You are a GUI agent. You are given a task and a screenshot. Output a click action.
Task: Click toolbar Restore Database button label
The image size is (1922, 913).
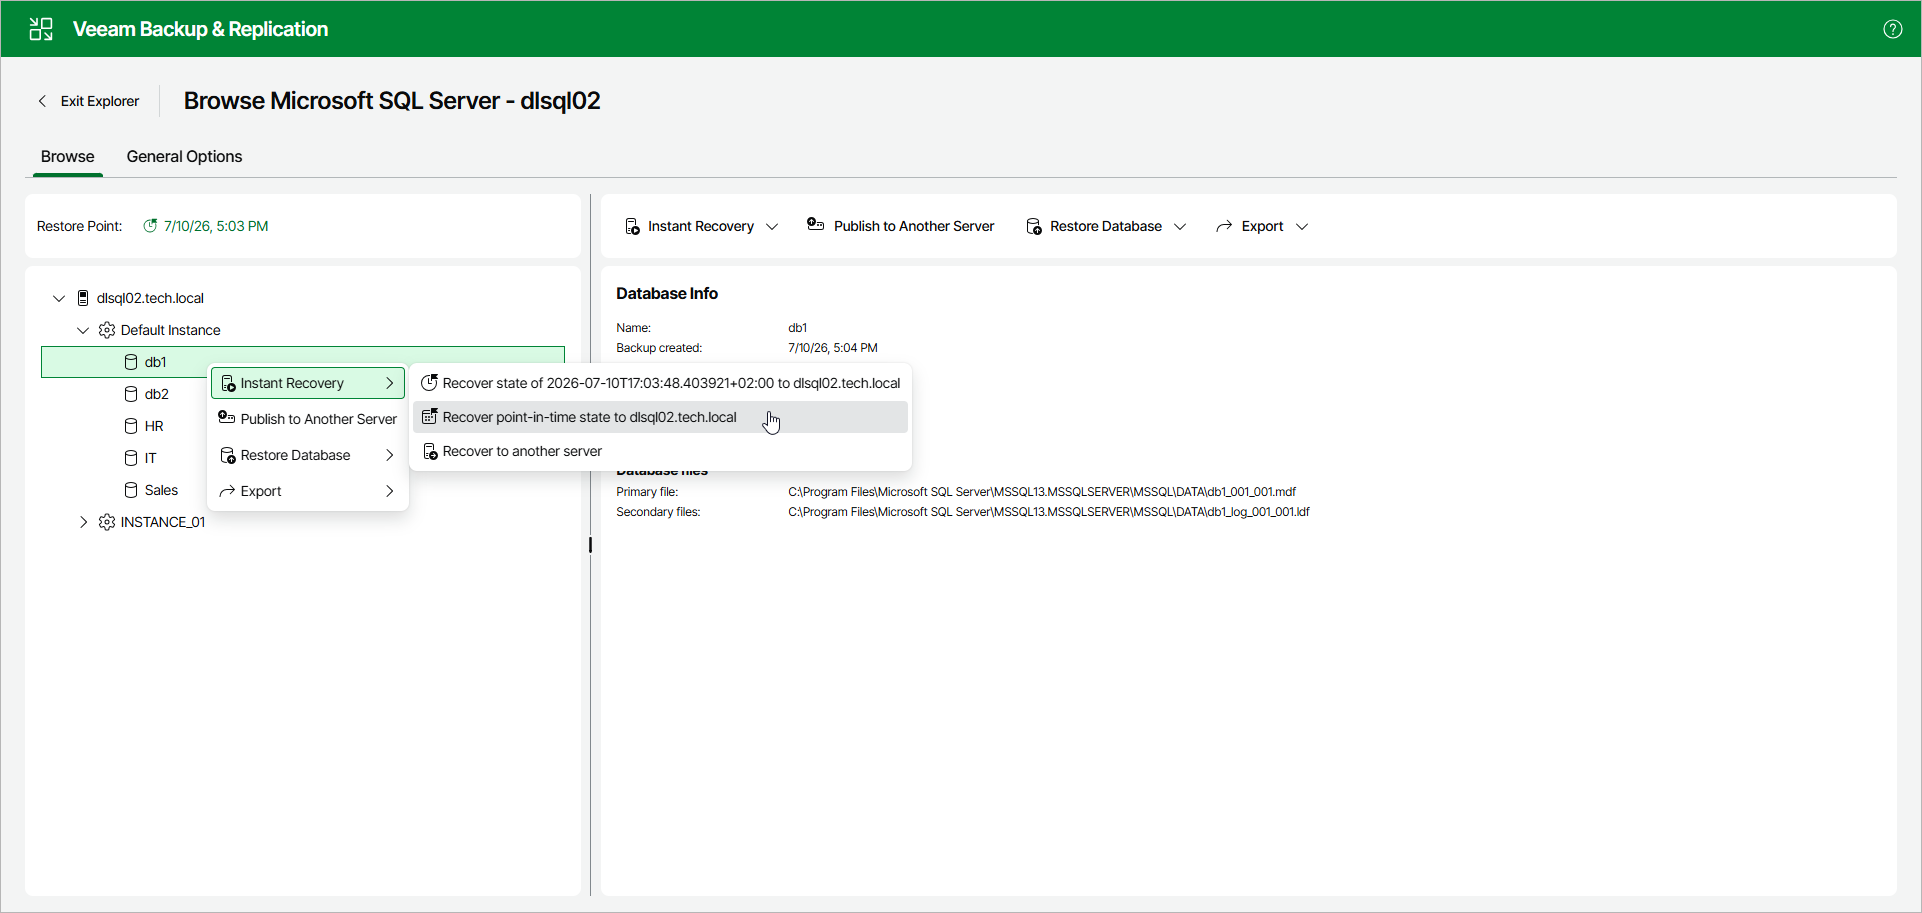click(1106, 227)
